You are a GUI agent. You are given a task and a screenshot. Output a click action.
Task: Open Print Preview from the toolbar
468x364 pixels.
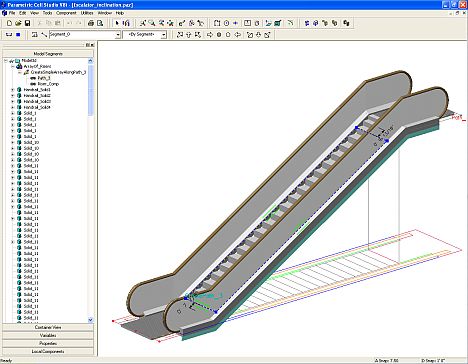pyautogui.click(x=100, y=23)
